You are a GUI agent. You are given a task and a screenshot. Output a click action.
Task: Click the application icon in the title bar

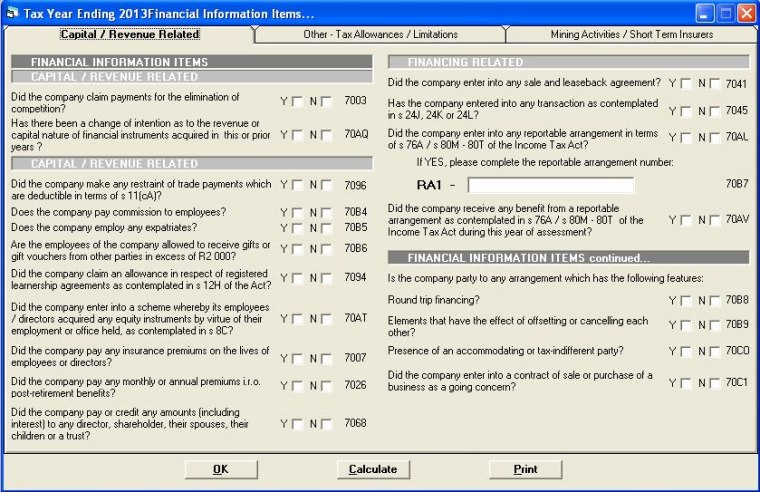[x=12, y=13]
